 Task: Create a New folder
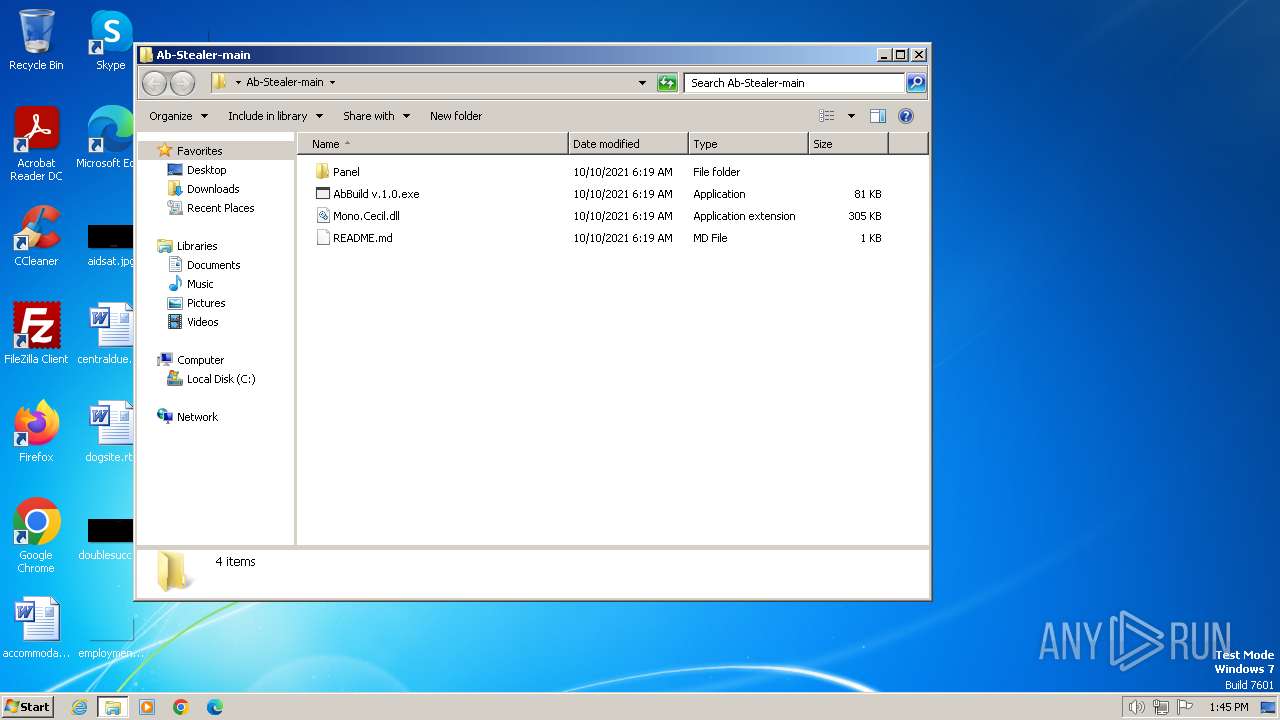coord(456,116)
